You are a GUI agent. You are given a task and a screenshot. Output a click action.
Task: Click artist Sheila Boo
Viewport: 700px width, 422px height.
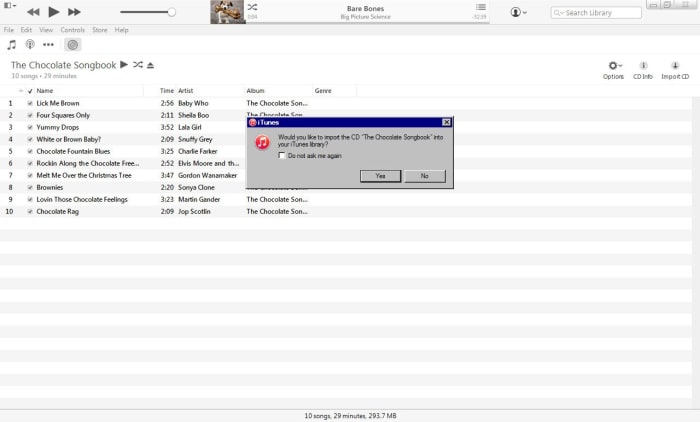point(194,115)
